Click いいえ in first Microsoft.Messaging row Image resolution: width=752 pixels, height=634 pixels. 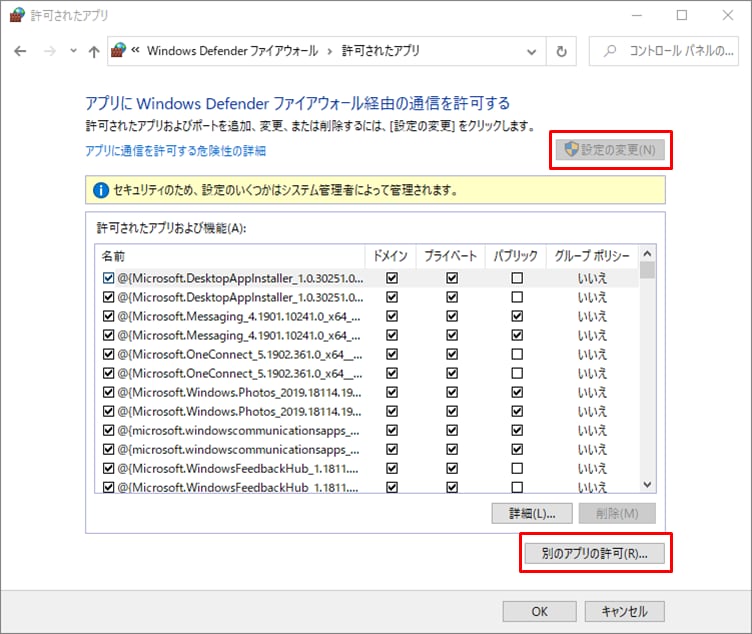click(x=592, y=317)
